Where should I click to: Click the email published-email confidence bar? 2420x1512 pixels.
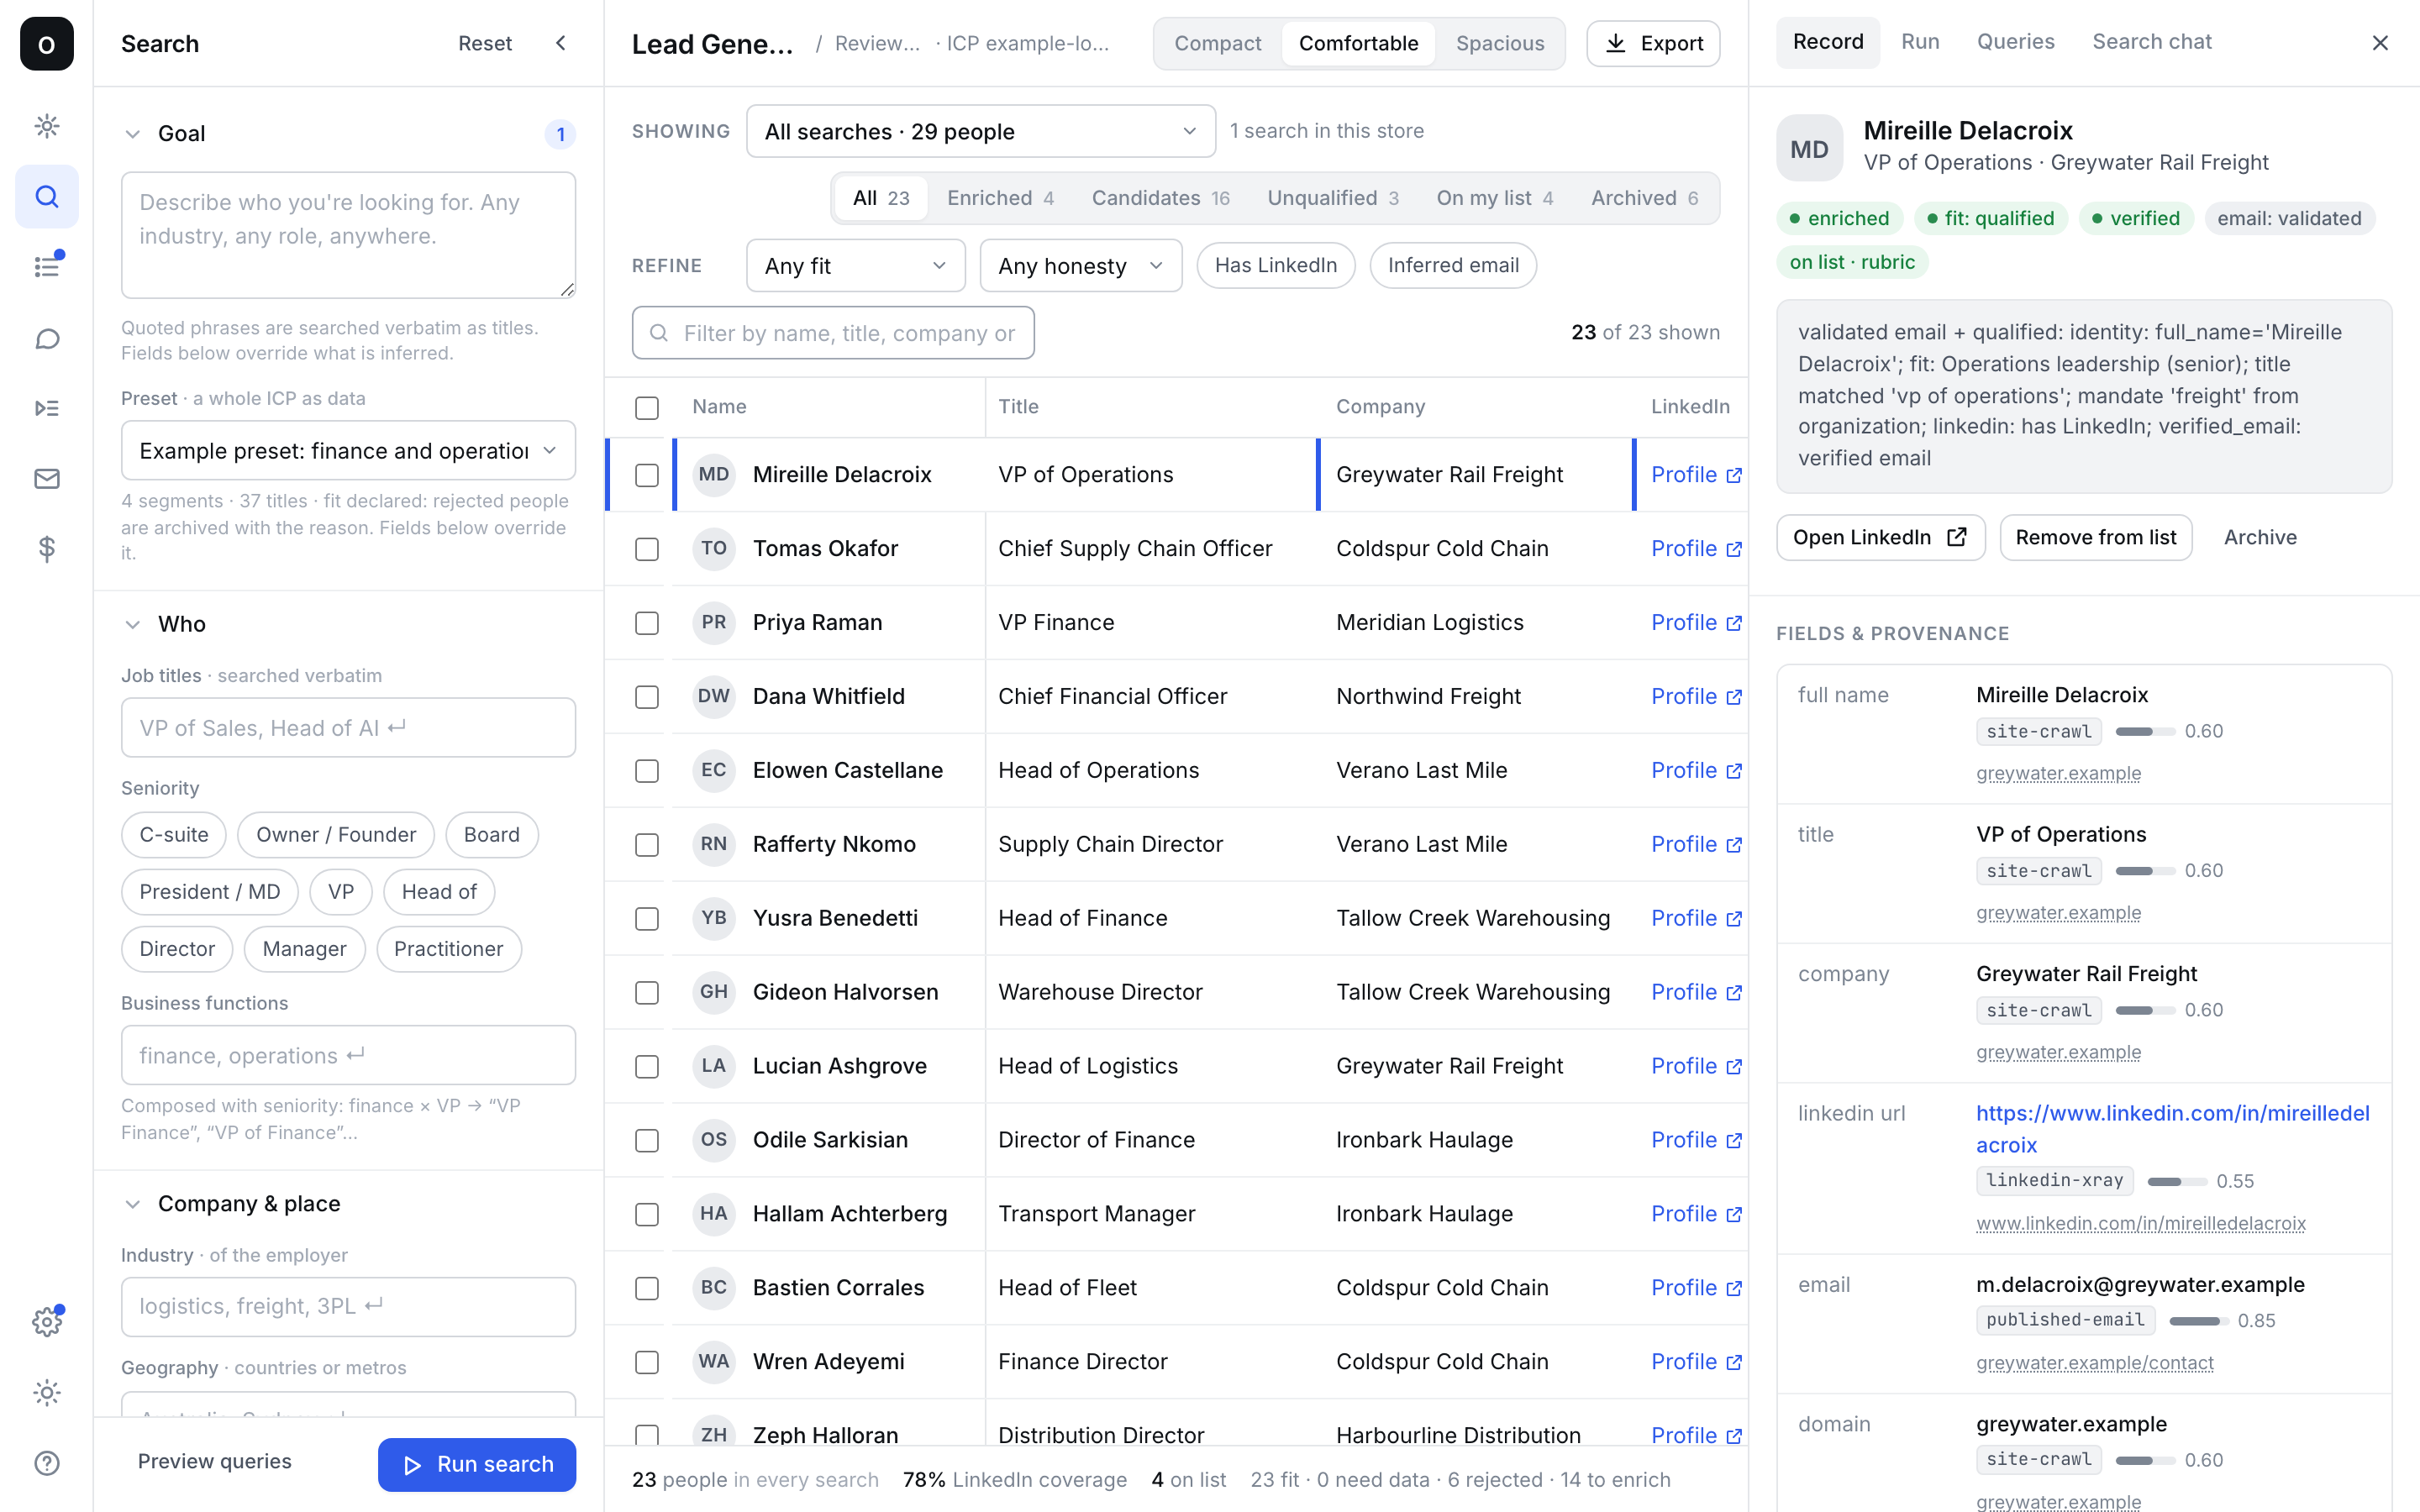pos(2198,1321)
